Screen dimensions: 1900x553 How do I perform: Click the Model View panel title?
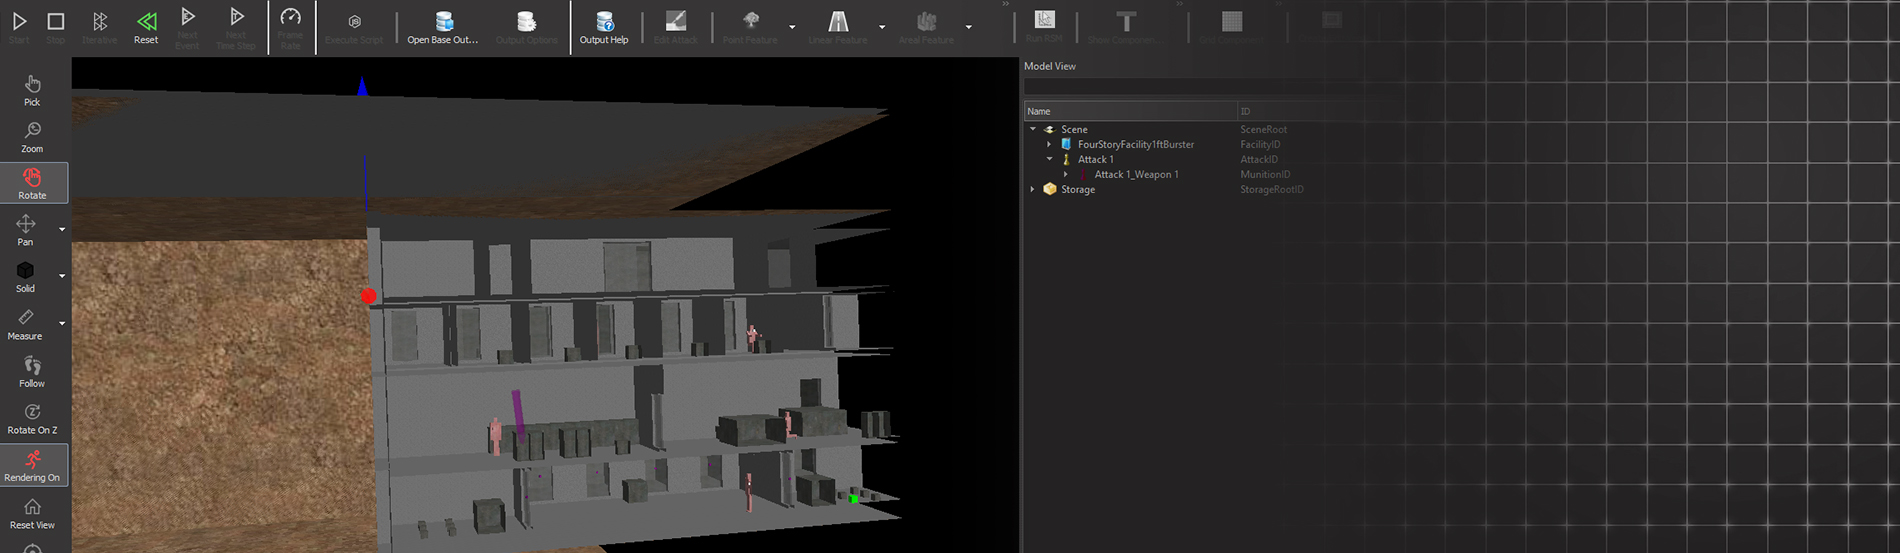(x=1050, y=66)
